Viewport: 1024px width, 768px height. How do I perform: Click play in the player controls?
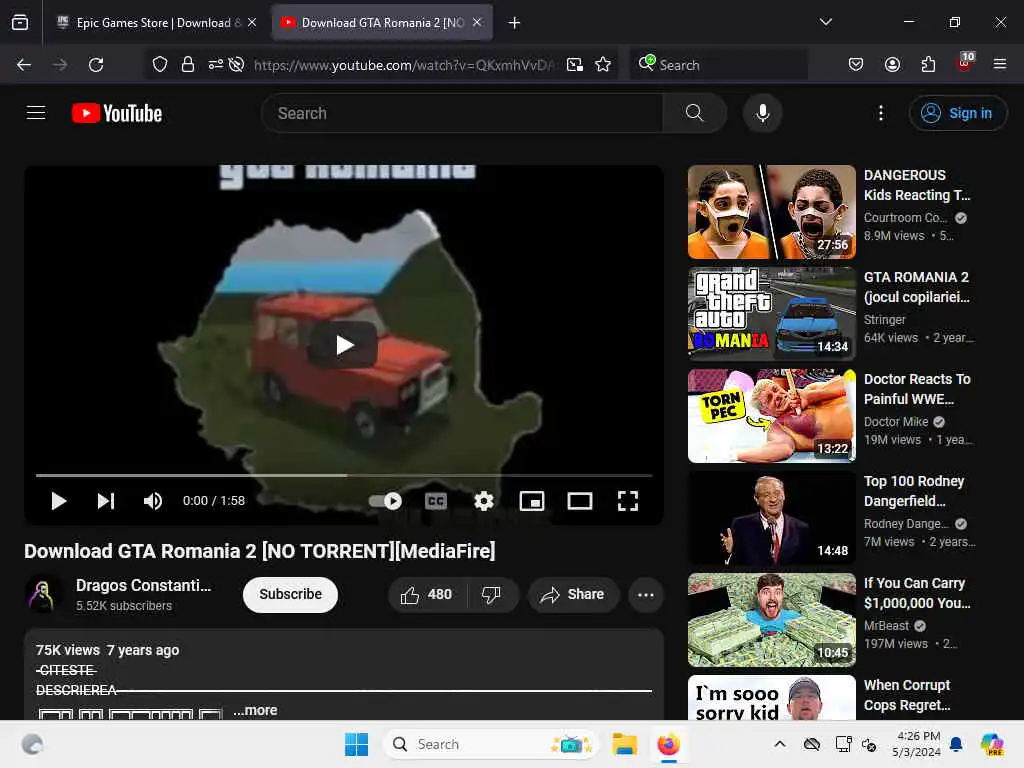click(x=59, y=501)
